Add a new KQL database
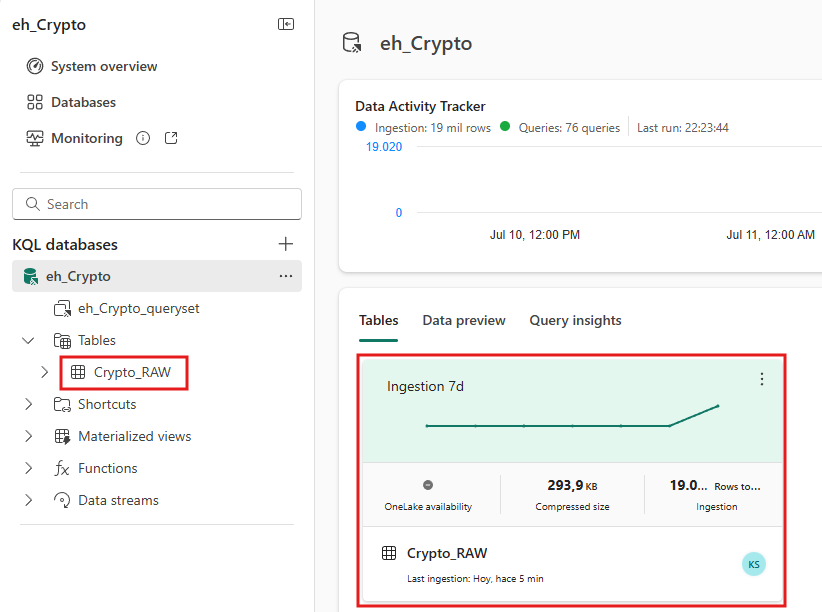The height and width of the screenshot is (612, 822). [286, 244]
